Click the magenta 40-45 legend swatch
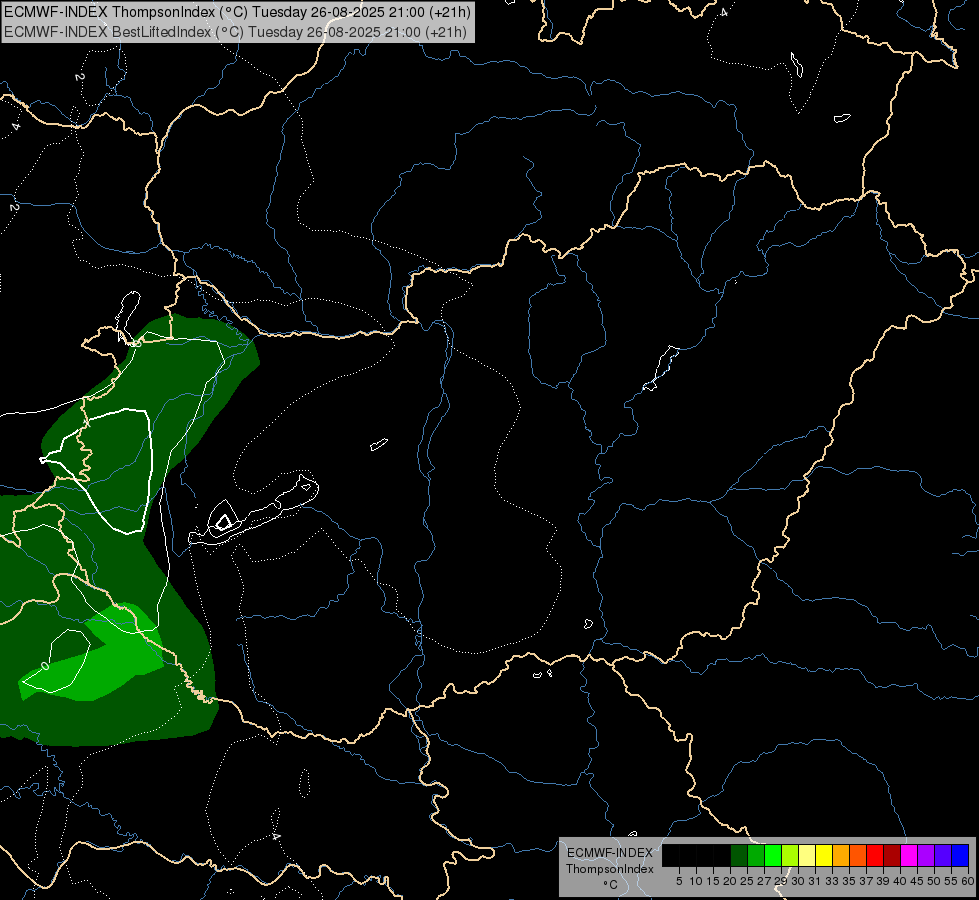The width and height of the screenshot is (979, 900). coord(909,855)
